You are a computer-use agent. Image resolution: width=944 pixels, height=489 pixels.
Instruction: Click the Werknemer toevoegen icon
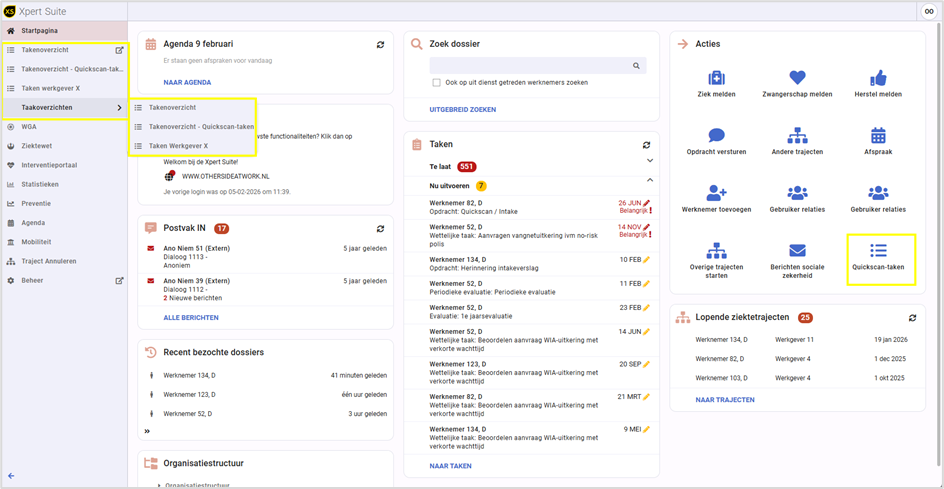click(716, 193)
